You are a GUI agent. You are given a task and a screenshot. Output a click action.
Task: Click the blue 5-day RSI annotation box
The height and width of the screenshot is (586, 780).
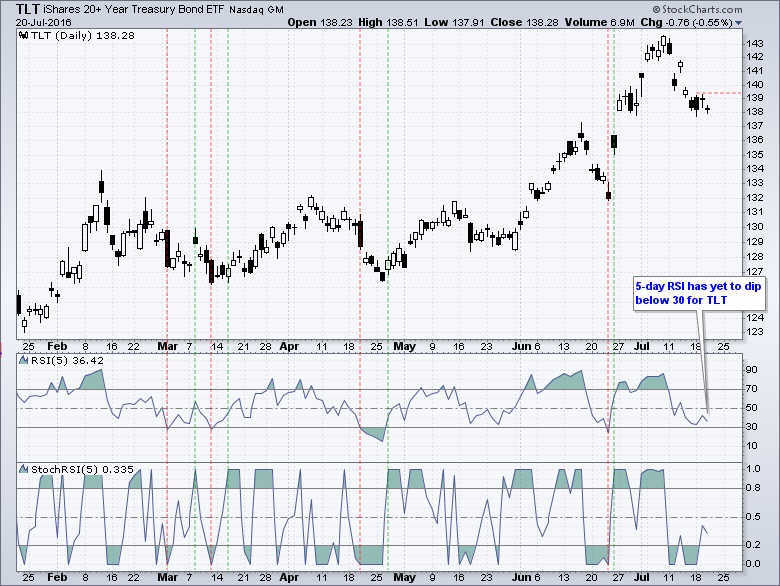click(x=699, y=293)
